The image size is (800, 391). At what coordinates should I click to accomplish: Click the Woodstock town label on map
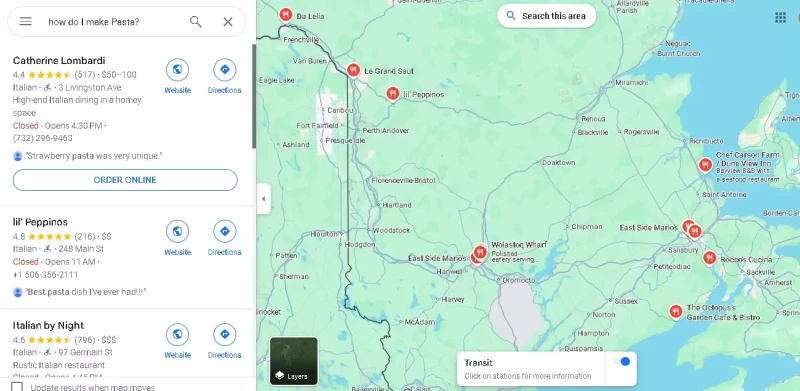pos(391,230)
